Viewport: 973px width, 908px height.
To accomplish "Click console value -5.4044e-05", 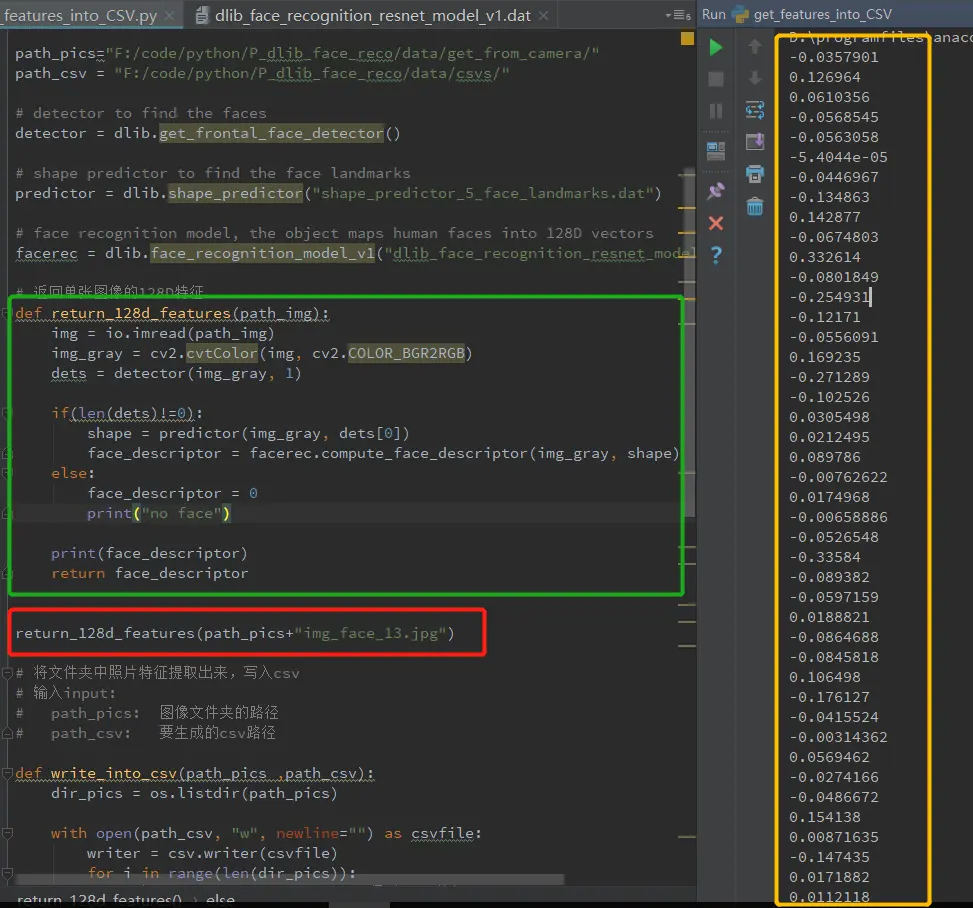I will pos(838,157).
